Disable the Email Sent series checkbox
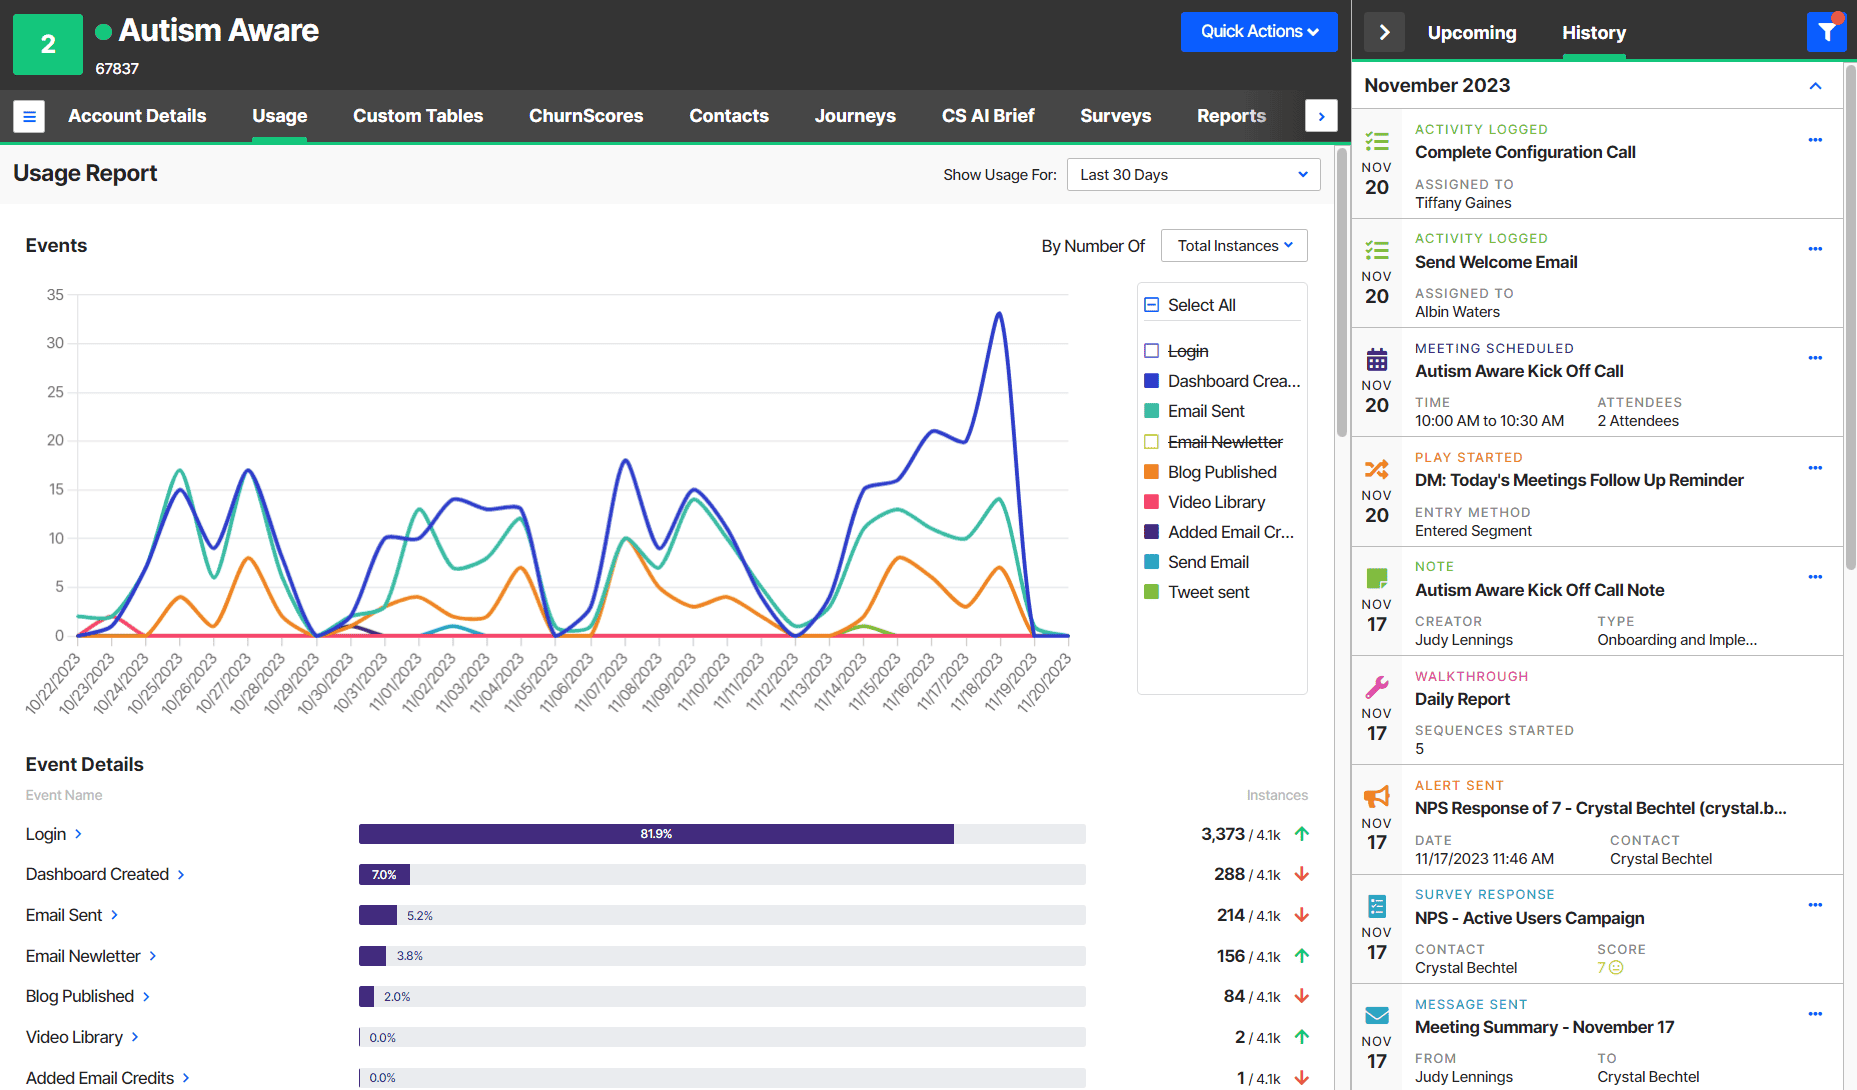 tap(1151, 411)
